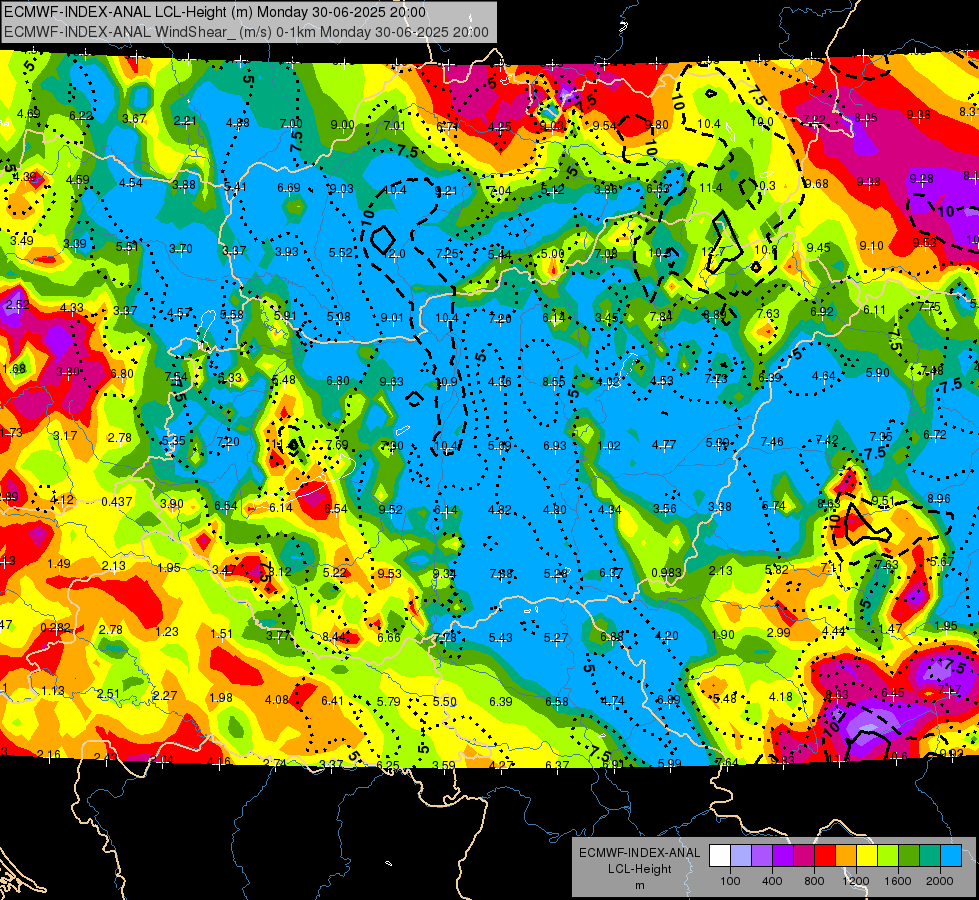The height and width of the screenshot is (900, 979).
Task: Click the wind shear value 6.11
Action: point(874,310)
